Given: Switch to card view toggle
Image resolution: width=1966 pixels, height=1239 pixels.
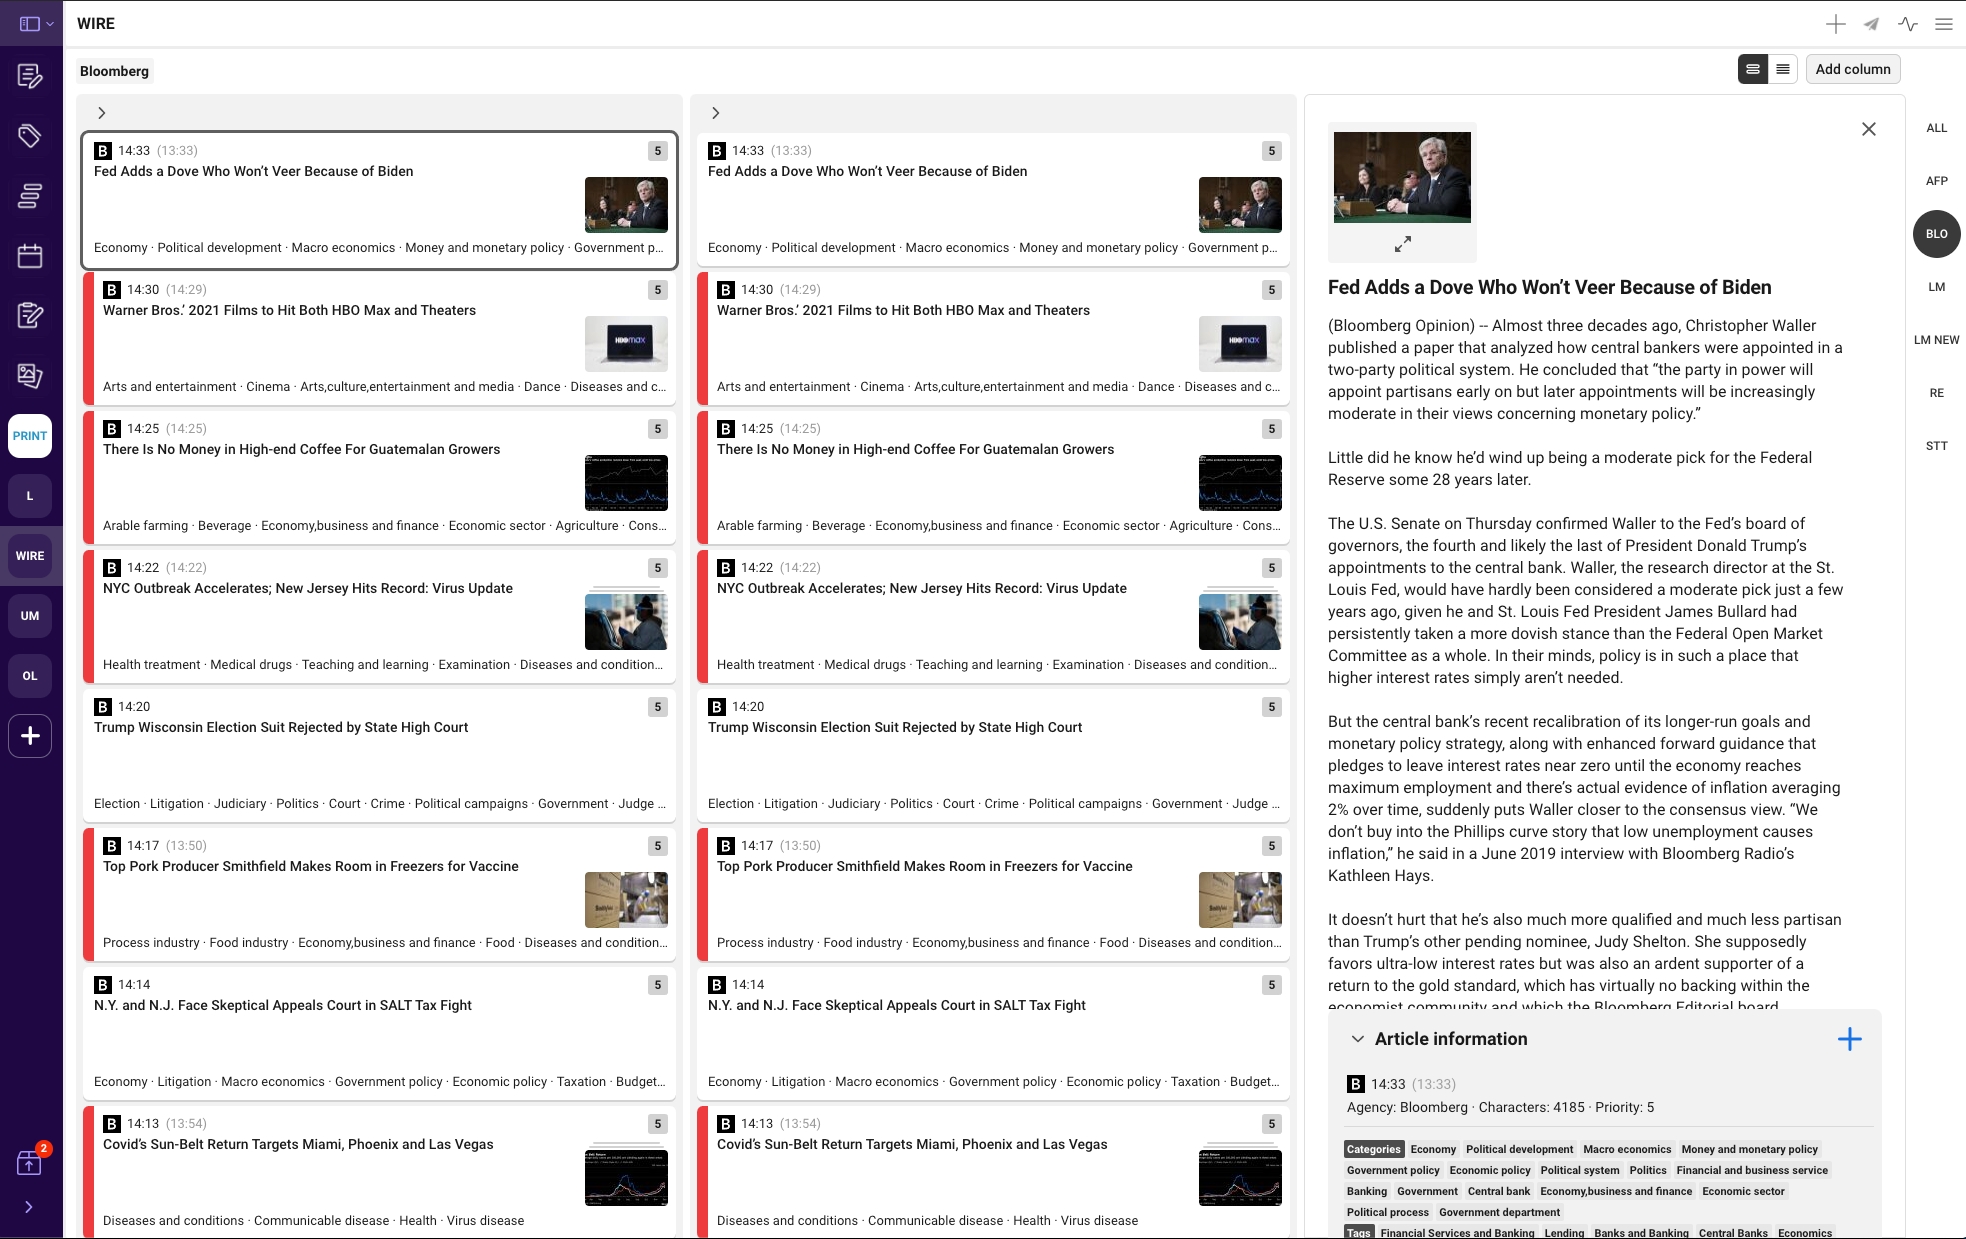Looking at the screenshot, I should tap(1752, 69).
